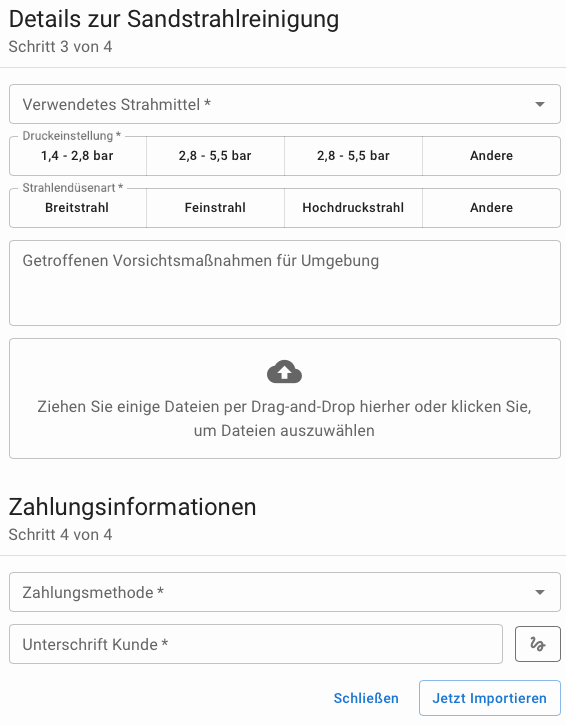
Task: Click the Schließen button
Action: 366,698
